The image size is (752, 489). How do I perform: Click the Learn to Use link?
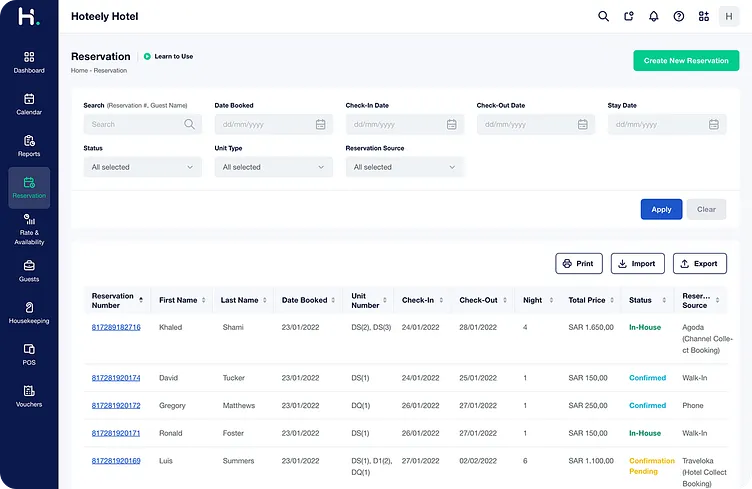[x=174, y=56]
